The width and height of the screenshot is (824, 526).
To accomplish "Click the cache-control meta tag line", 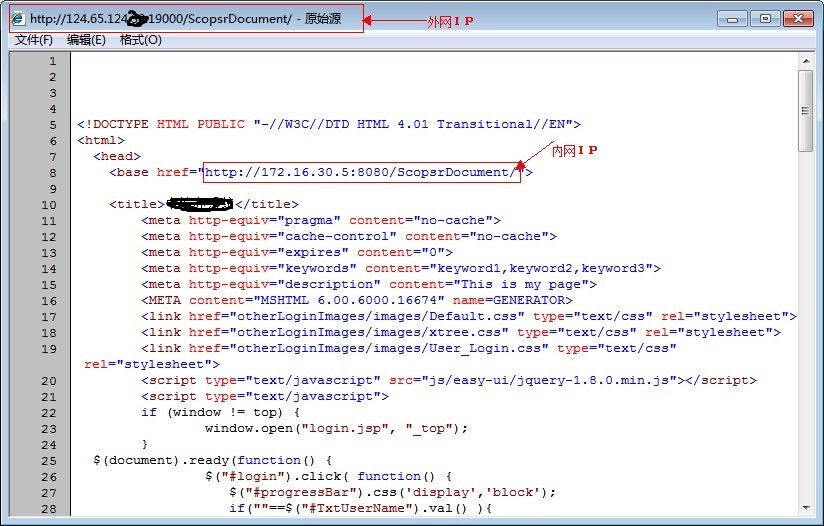I will click(x=349, y=236).
